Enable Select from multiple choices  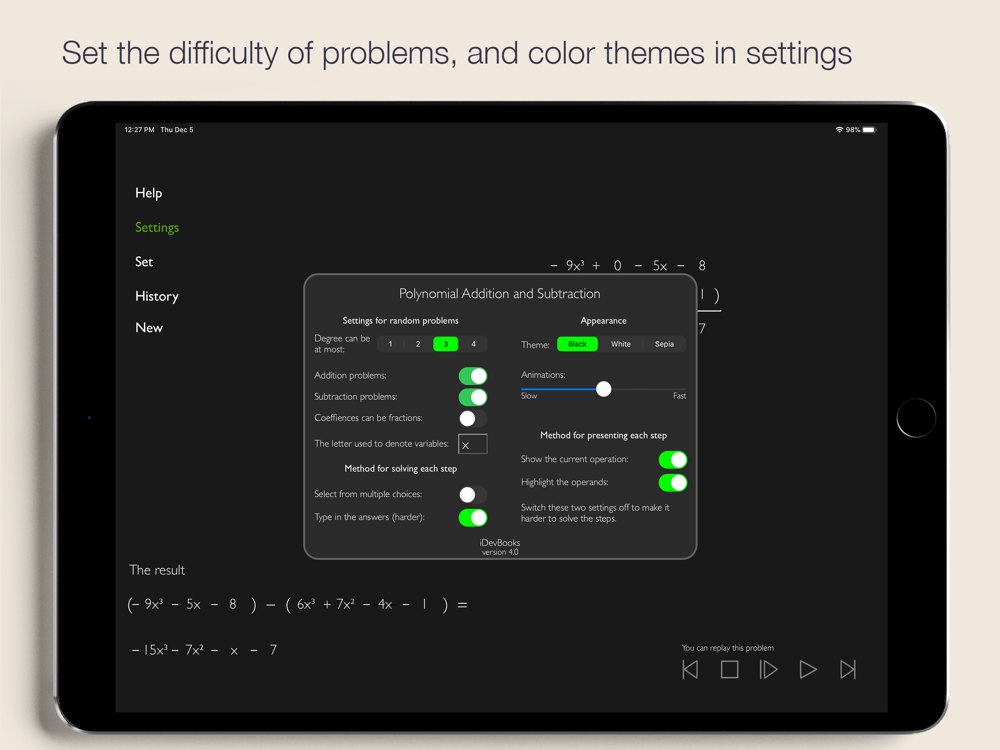[x=473, y=494]
